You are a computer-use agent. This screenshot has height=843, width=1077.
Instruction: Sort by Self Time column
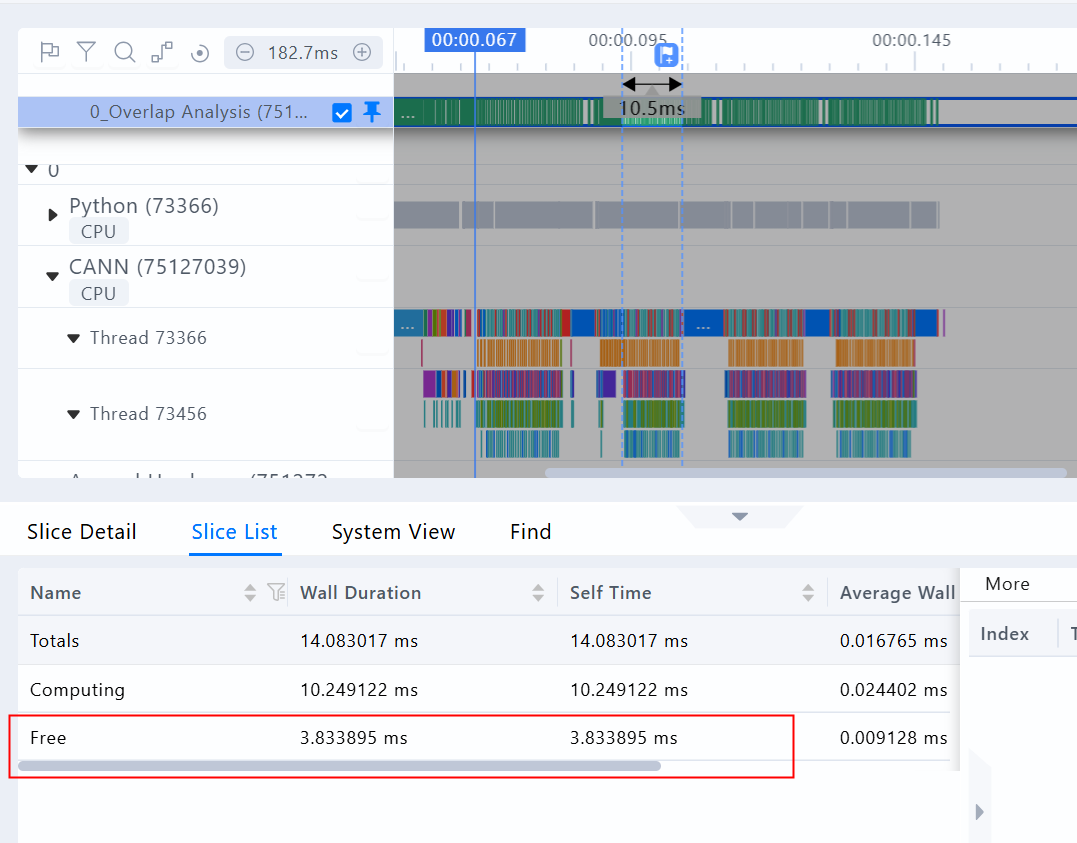(808, 593)
